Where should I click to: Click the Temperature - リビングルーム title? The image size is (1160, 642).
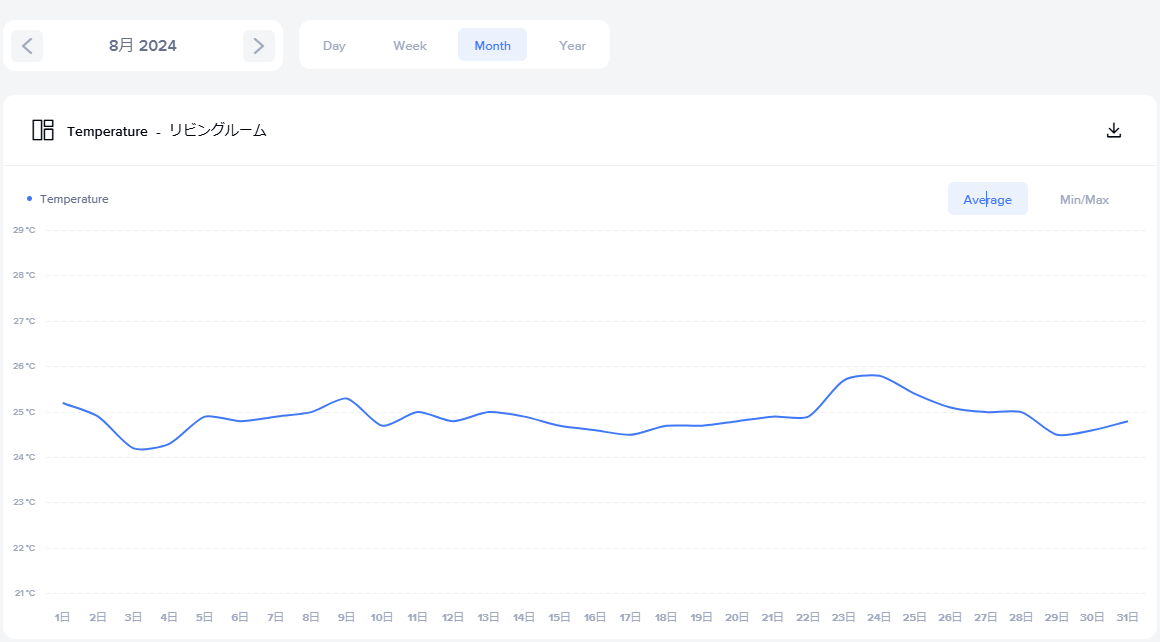(167, 131)
